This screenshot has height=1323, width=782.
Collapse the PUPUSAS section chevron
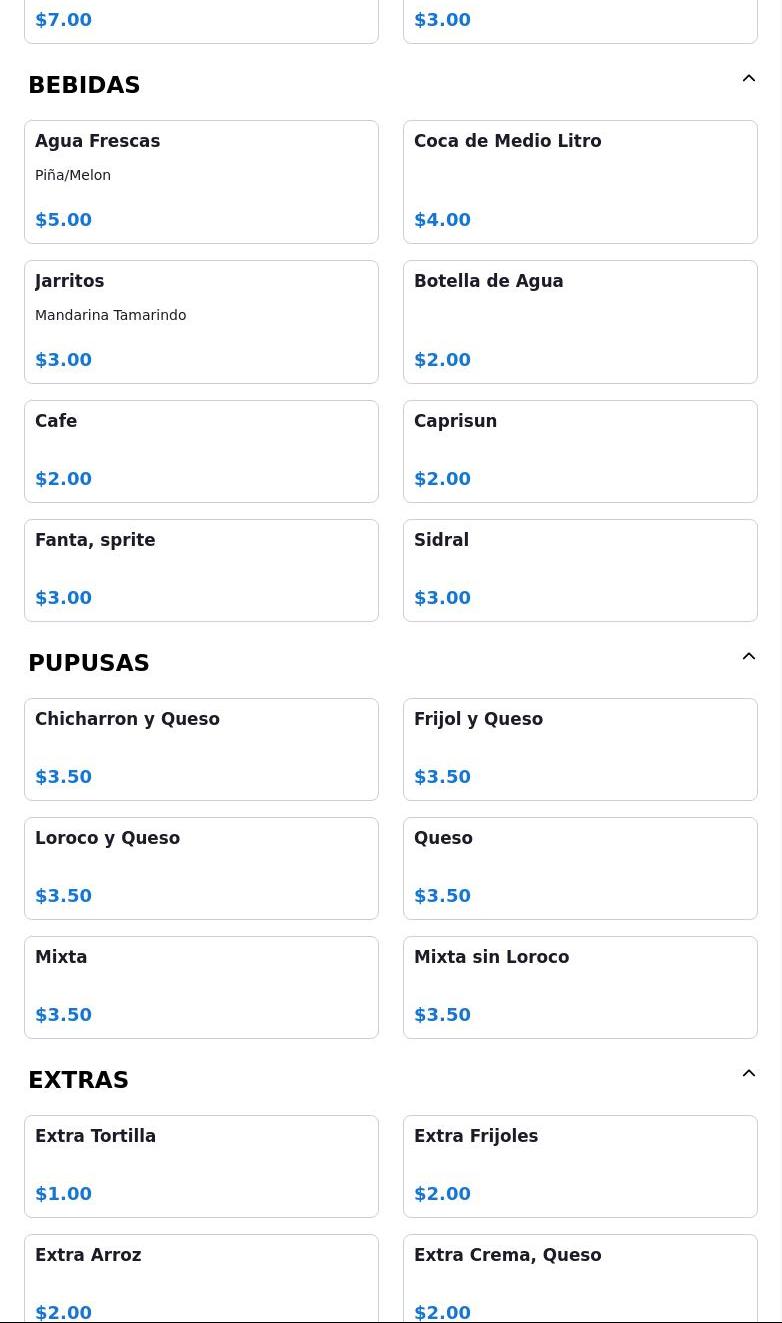click(x=749, y=657)
